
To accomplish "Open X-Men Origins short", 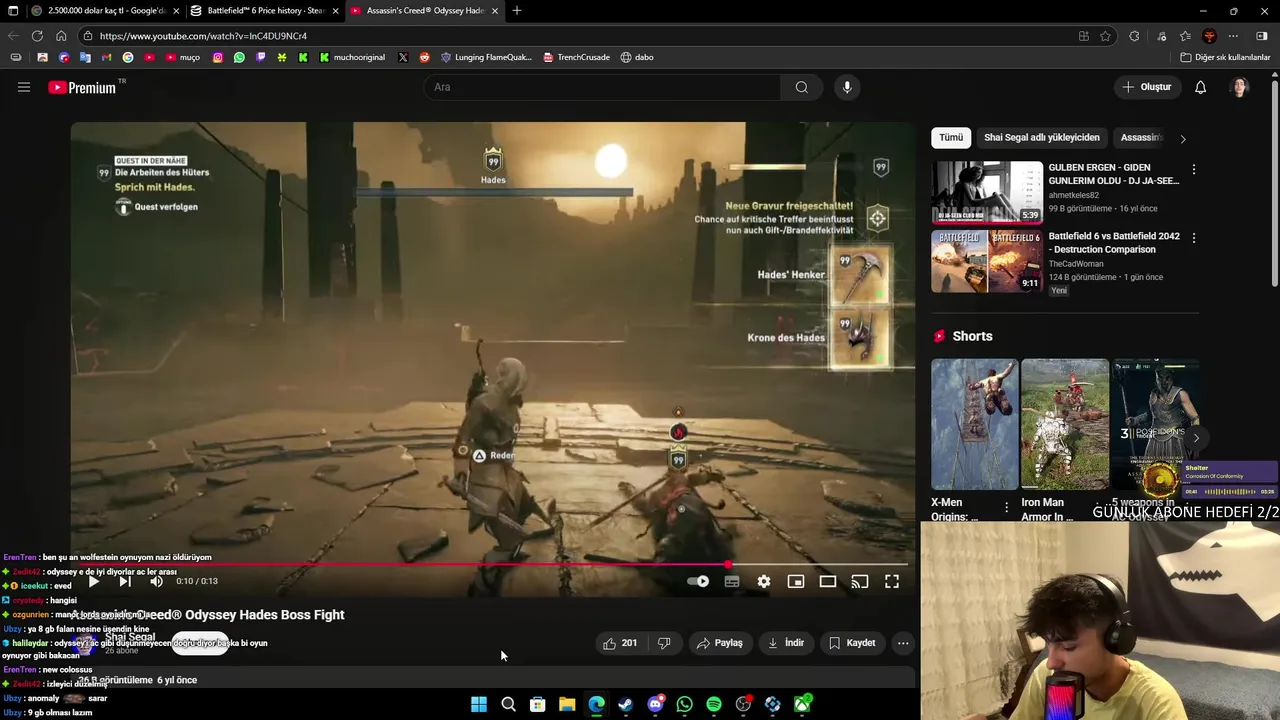I will tap(974, 425).
